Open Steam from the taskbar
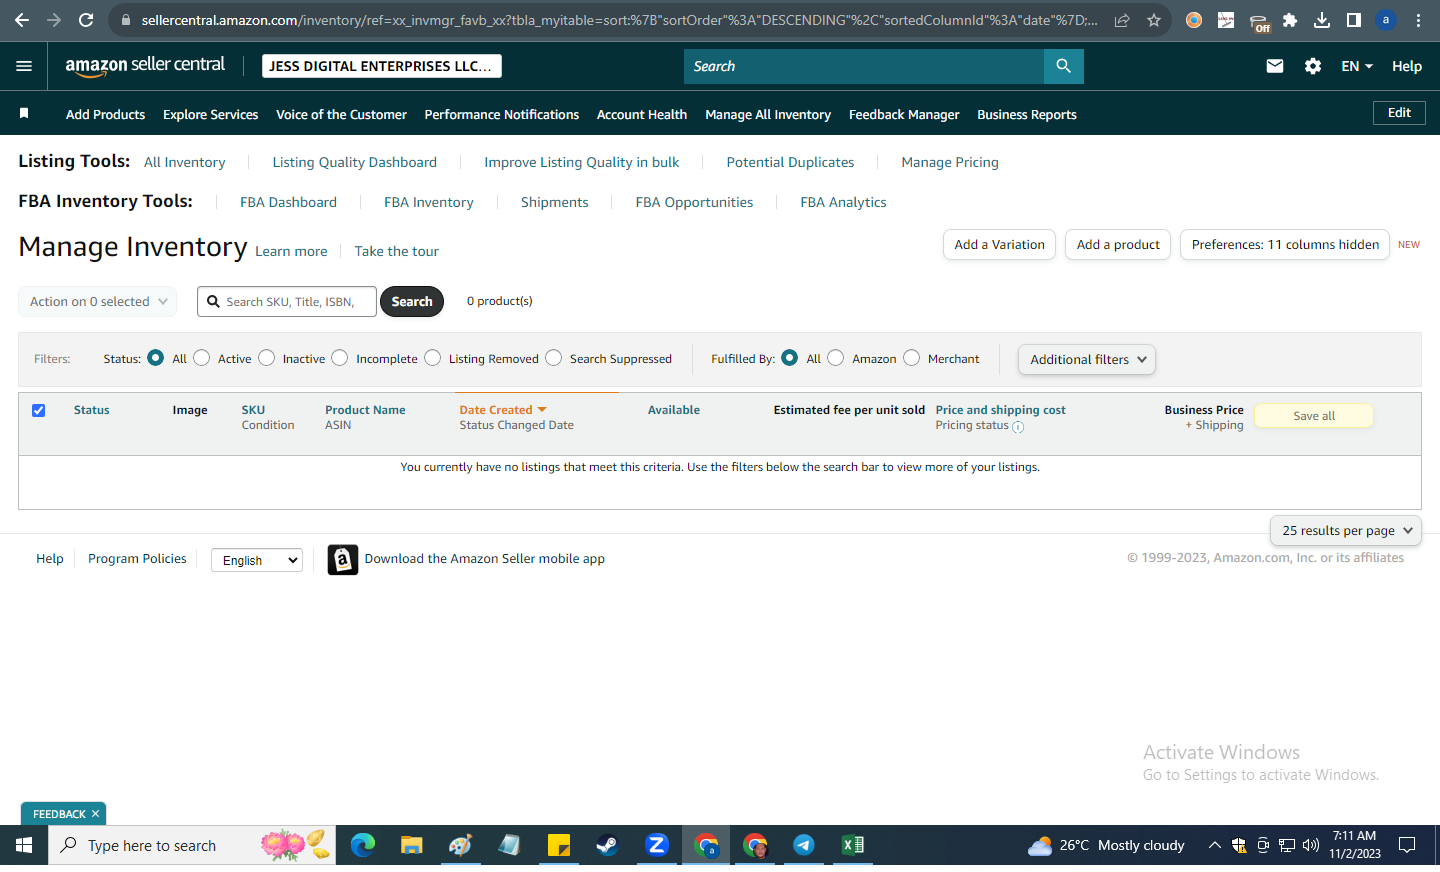This screenshot has height=872, width=1440. pos(607,846)
